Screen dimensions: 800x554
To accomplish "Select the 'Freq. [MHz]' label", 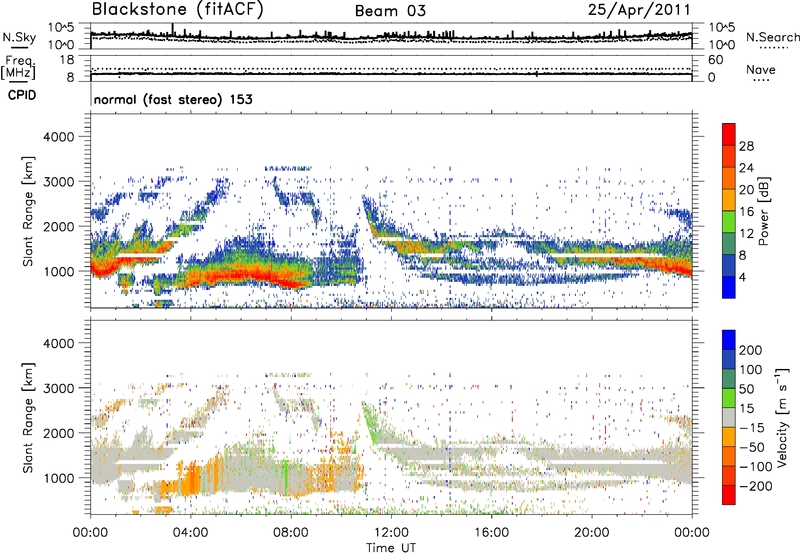I will pyautogui.click(x=18, y=67).
